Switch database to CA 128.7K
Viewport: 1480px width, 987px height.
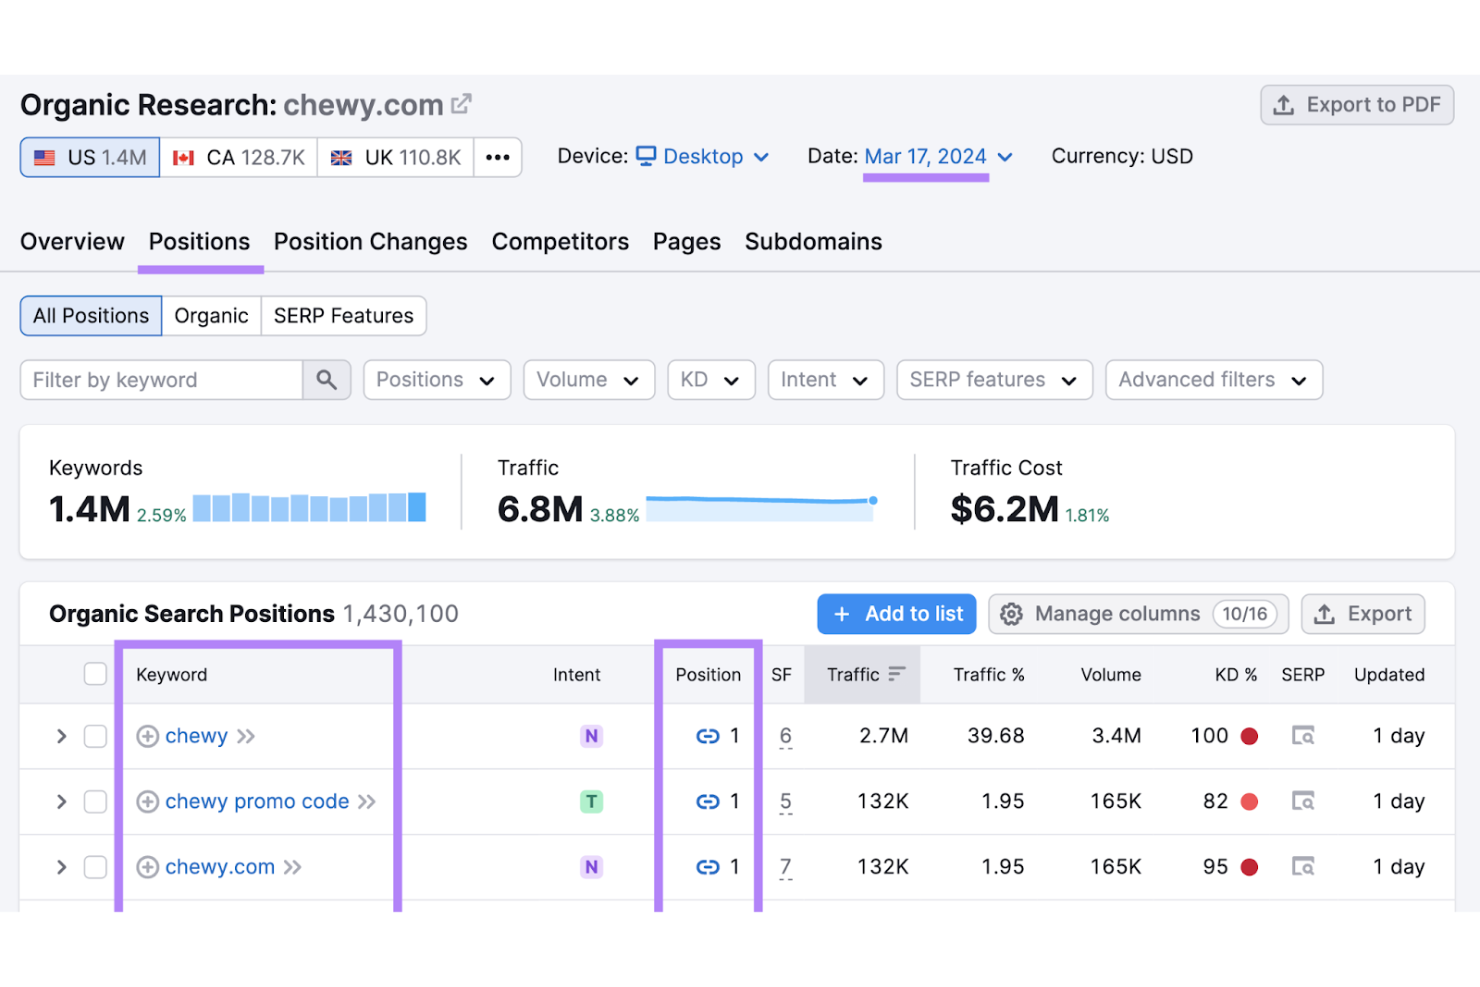click(x=239, y=157)
